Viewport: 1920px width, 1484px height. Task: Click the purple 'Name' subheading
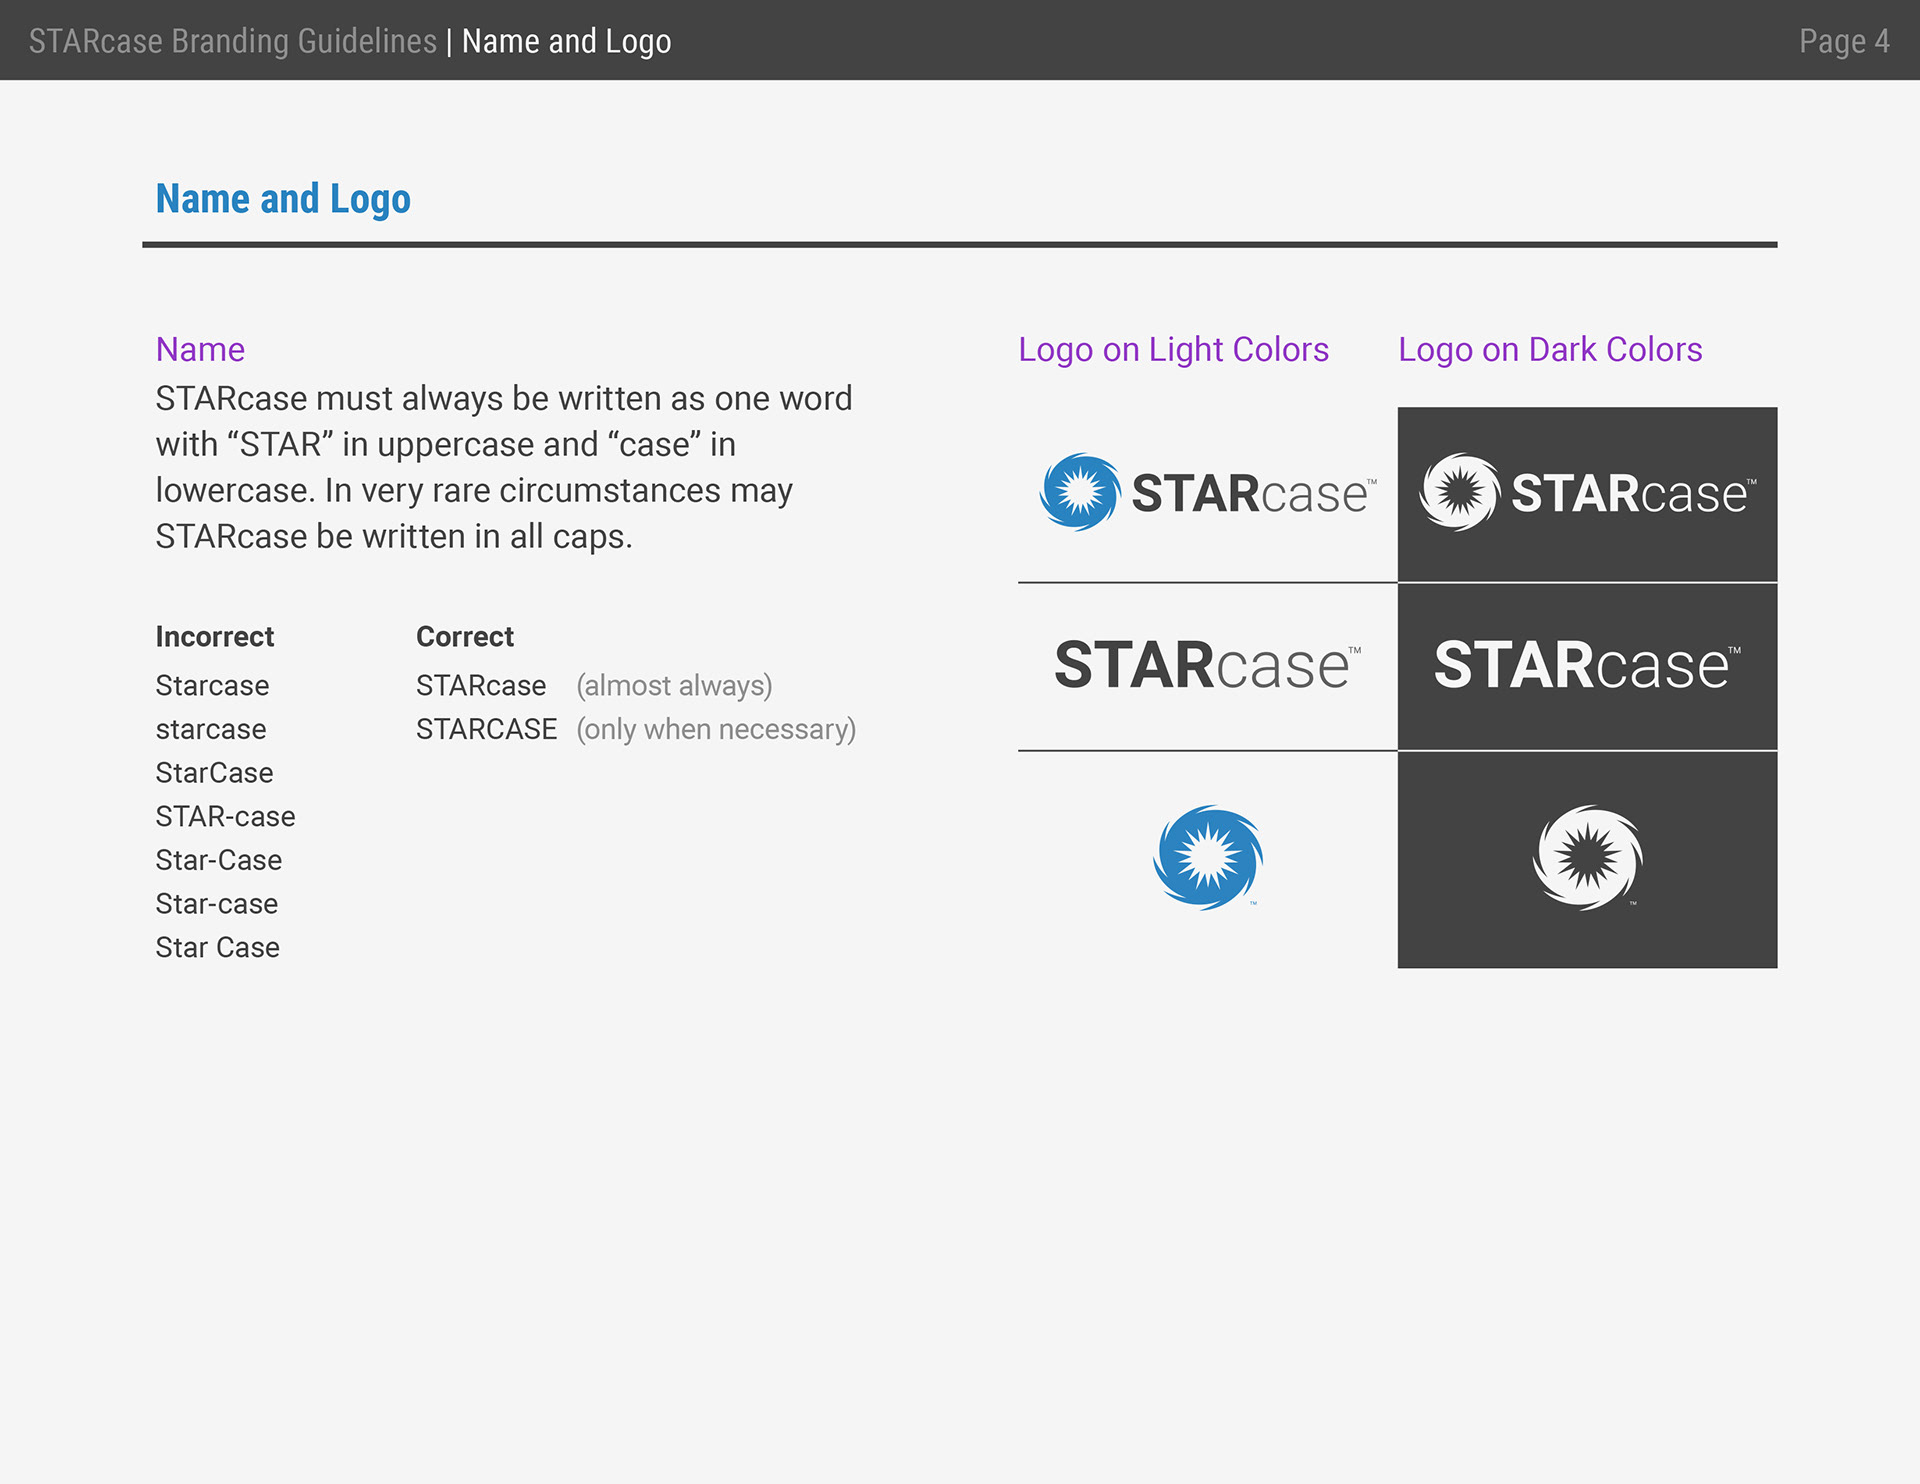(x=200, y=349)
